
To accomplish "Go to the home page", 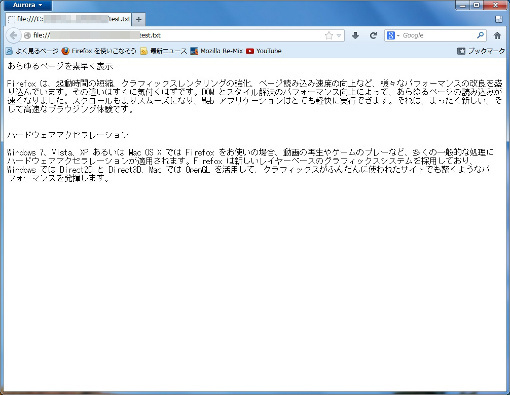I will coord(497,35).
